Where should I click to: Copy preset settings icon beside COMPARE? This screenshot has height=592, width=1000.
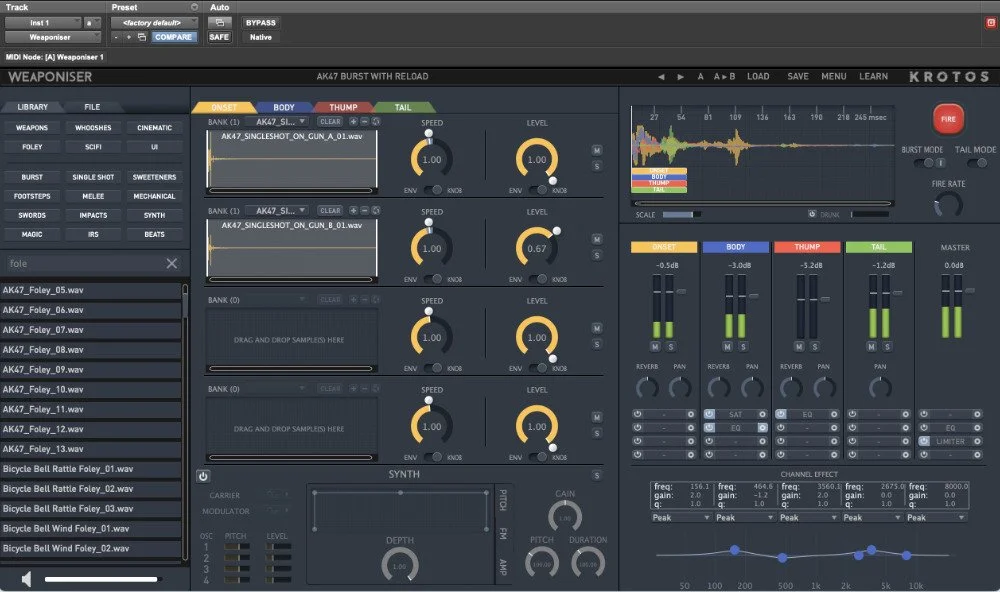click(142, 37)
